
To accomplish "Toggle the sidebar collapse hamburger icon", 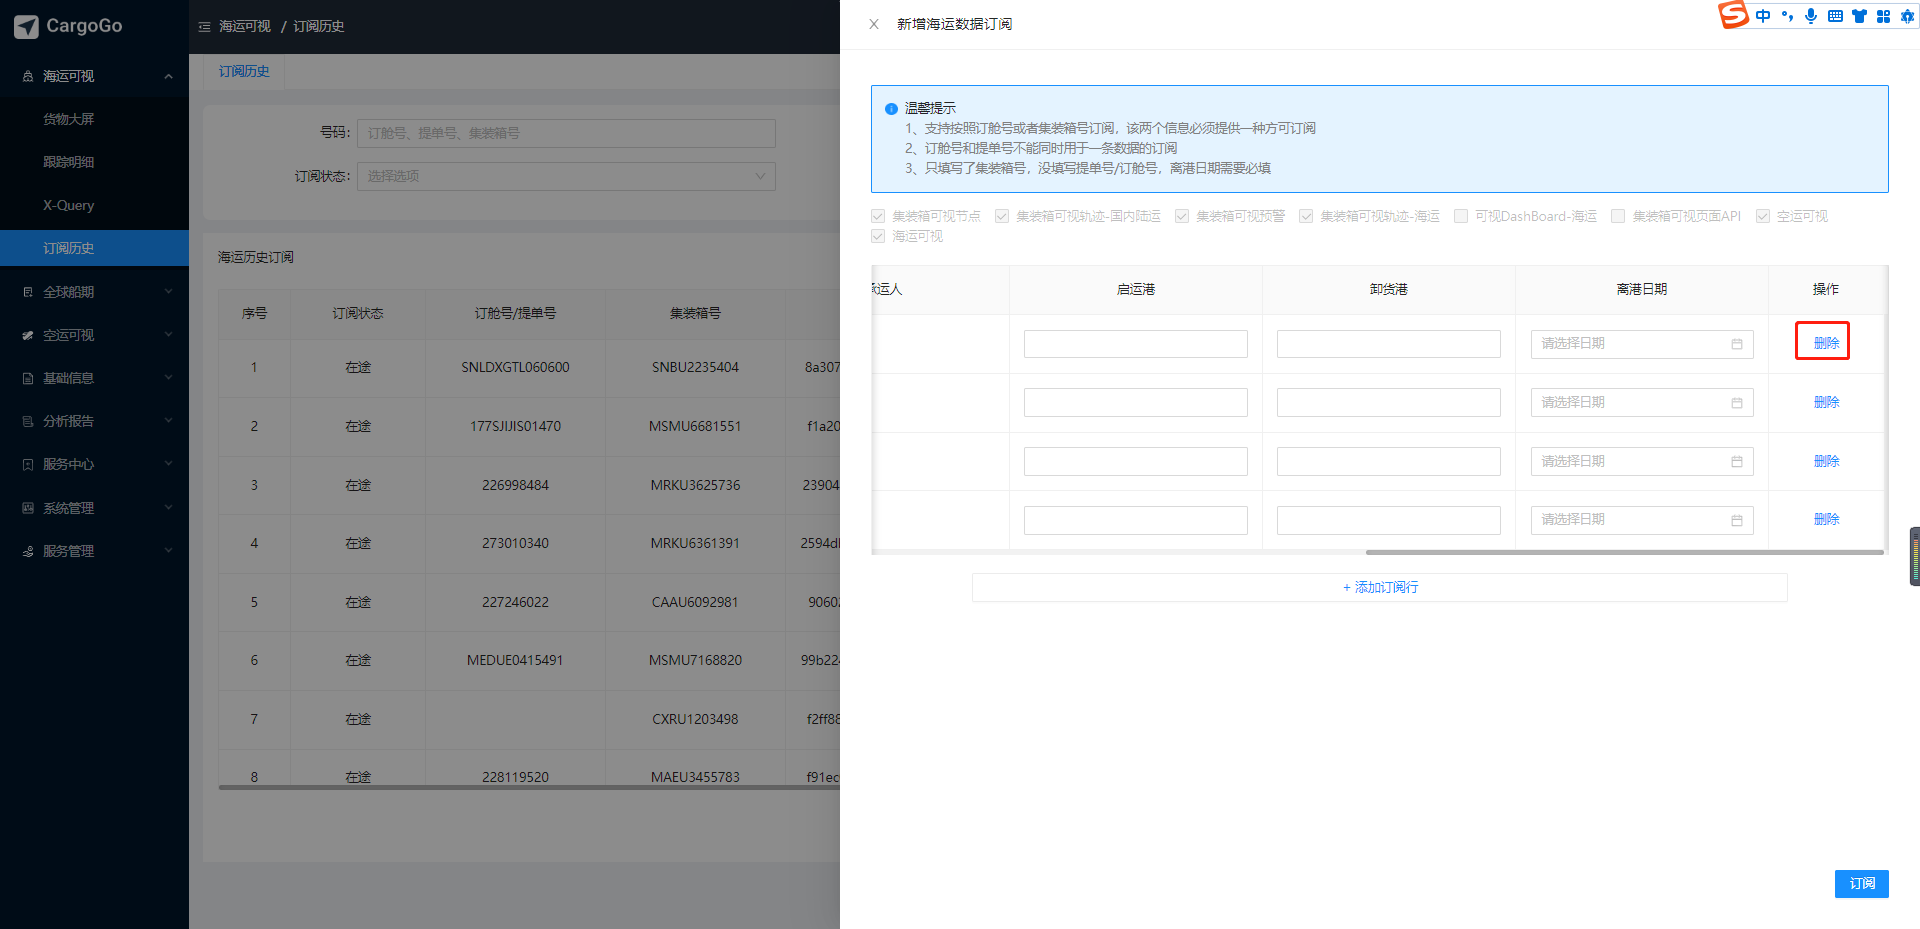I will [205, 27].
